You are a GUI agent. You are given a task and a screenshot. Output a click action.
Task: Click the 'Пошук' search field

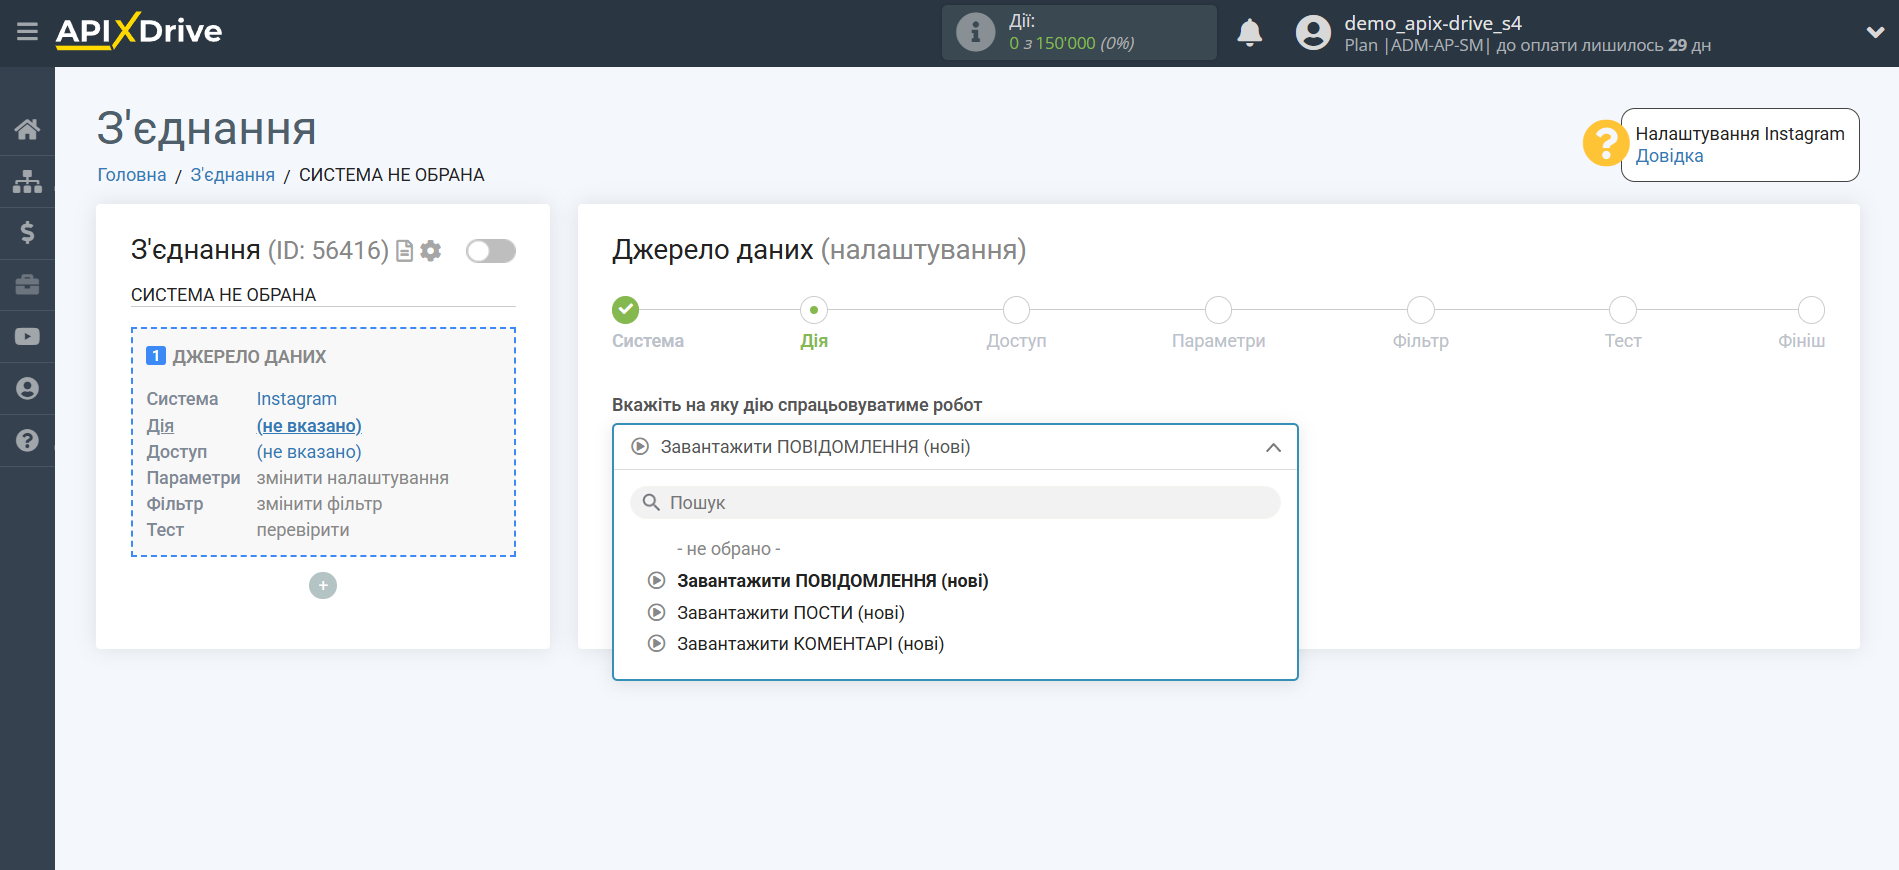(955, 503)
